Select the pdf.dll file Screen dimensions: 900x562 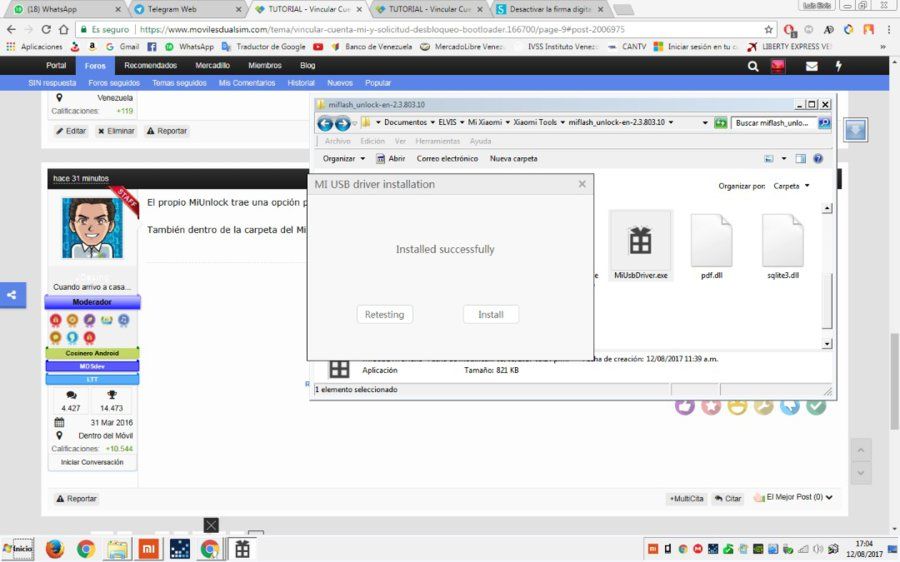[x=711, y=245]
